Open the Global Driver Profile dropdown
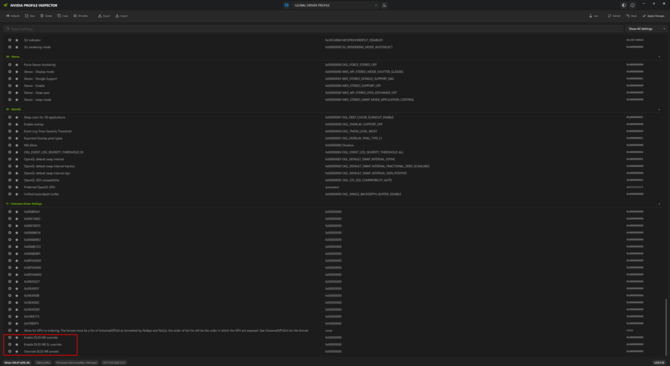 point(335,5)
